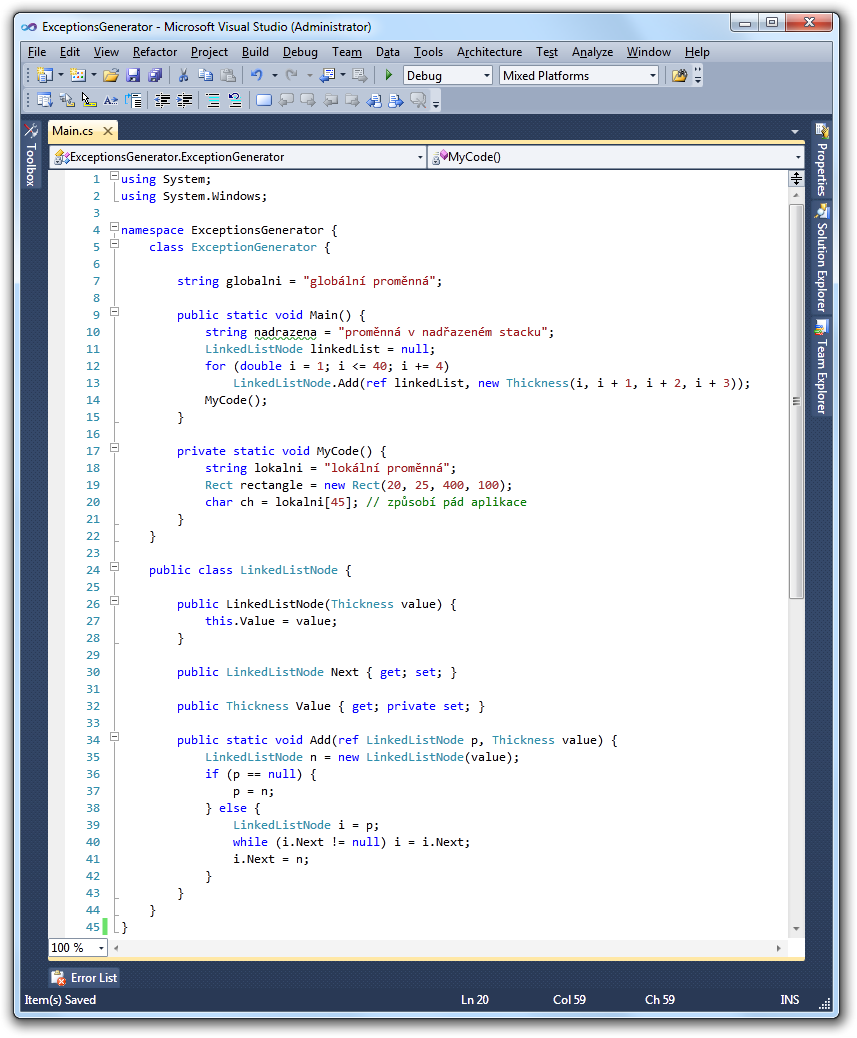
Task: Click the Open File folder icon
Action: click(x=111, y=75)
